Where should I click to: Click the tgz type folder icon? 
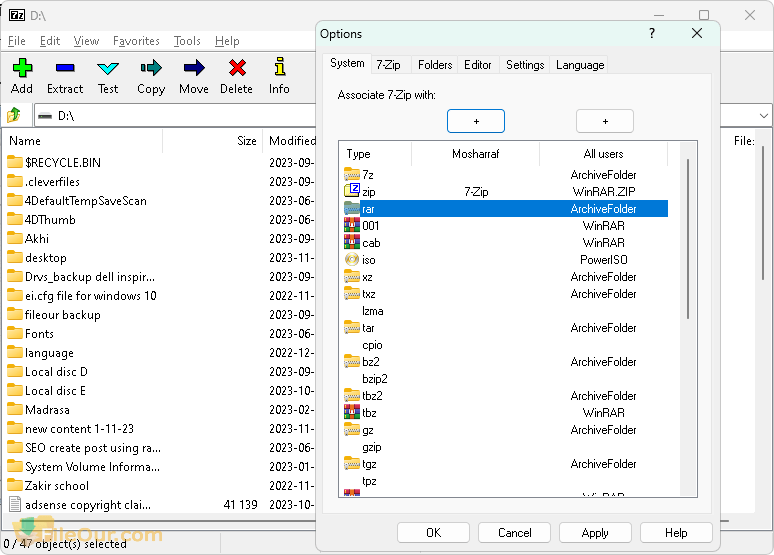click(351, 463)
